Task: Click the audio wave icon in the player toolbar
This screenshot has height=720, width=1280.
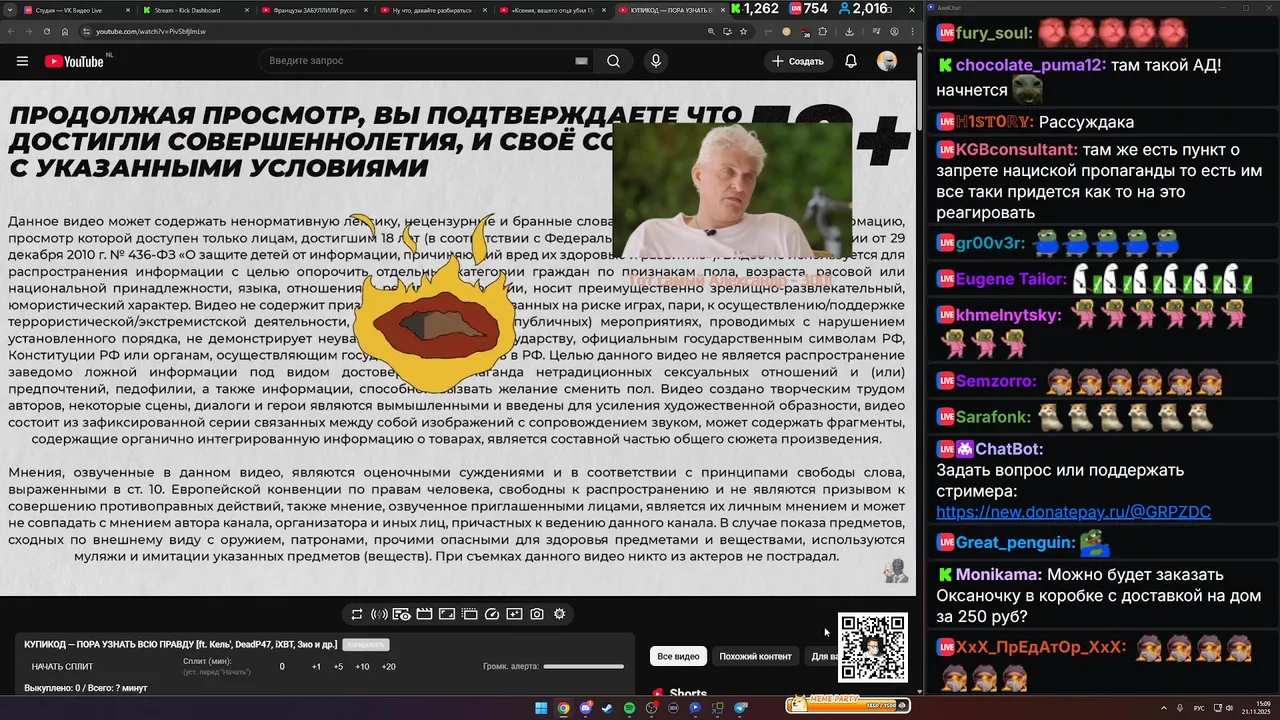Action: coord(379,614)
